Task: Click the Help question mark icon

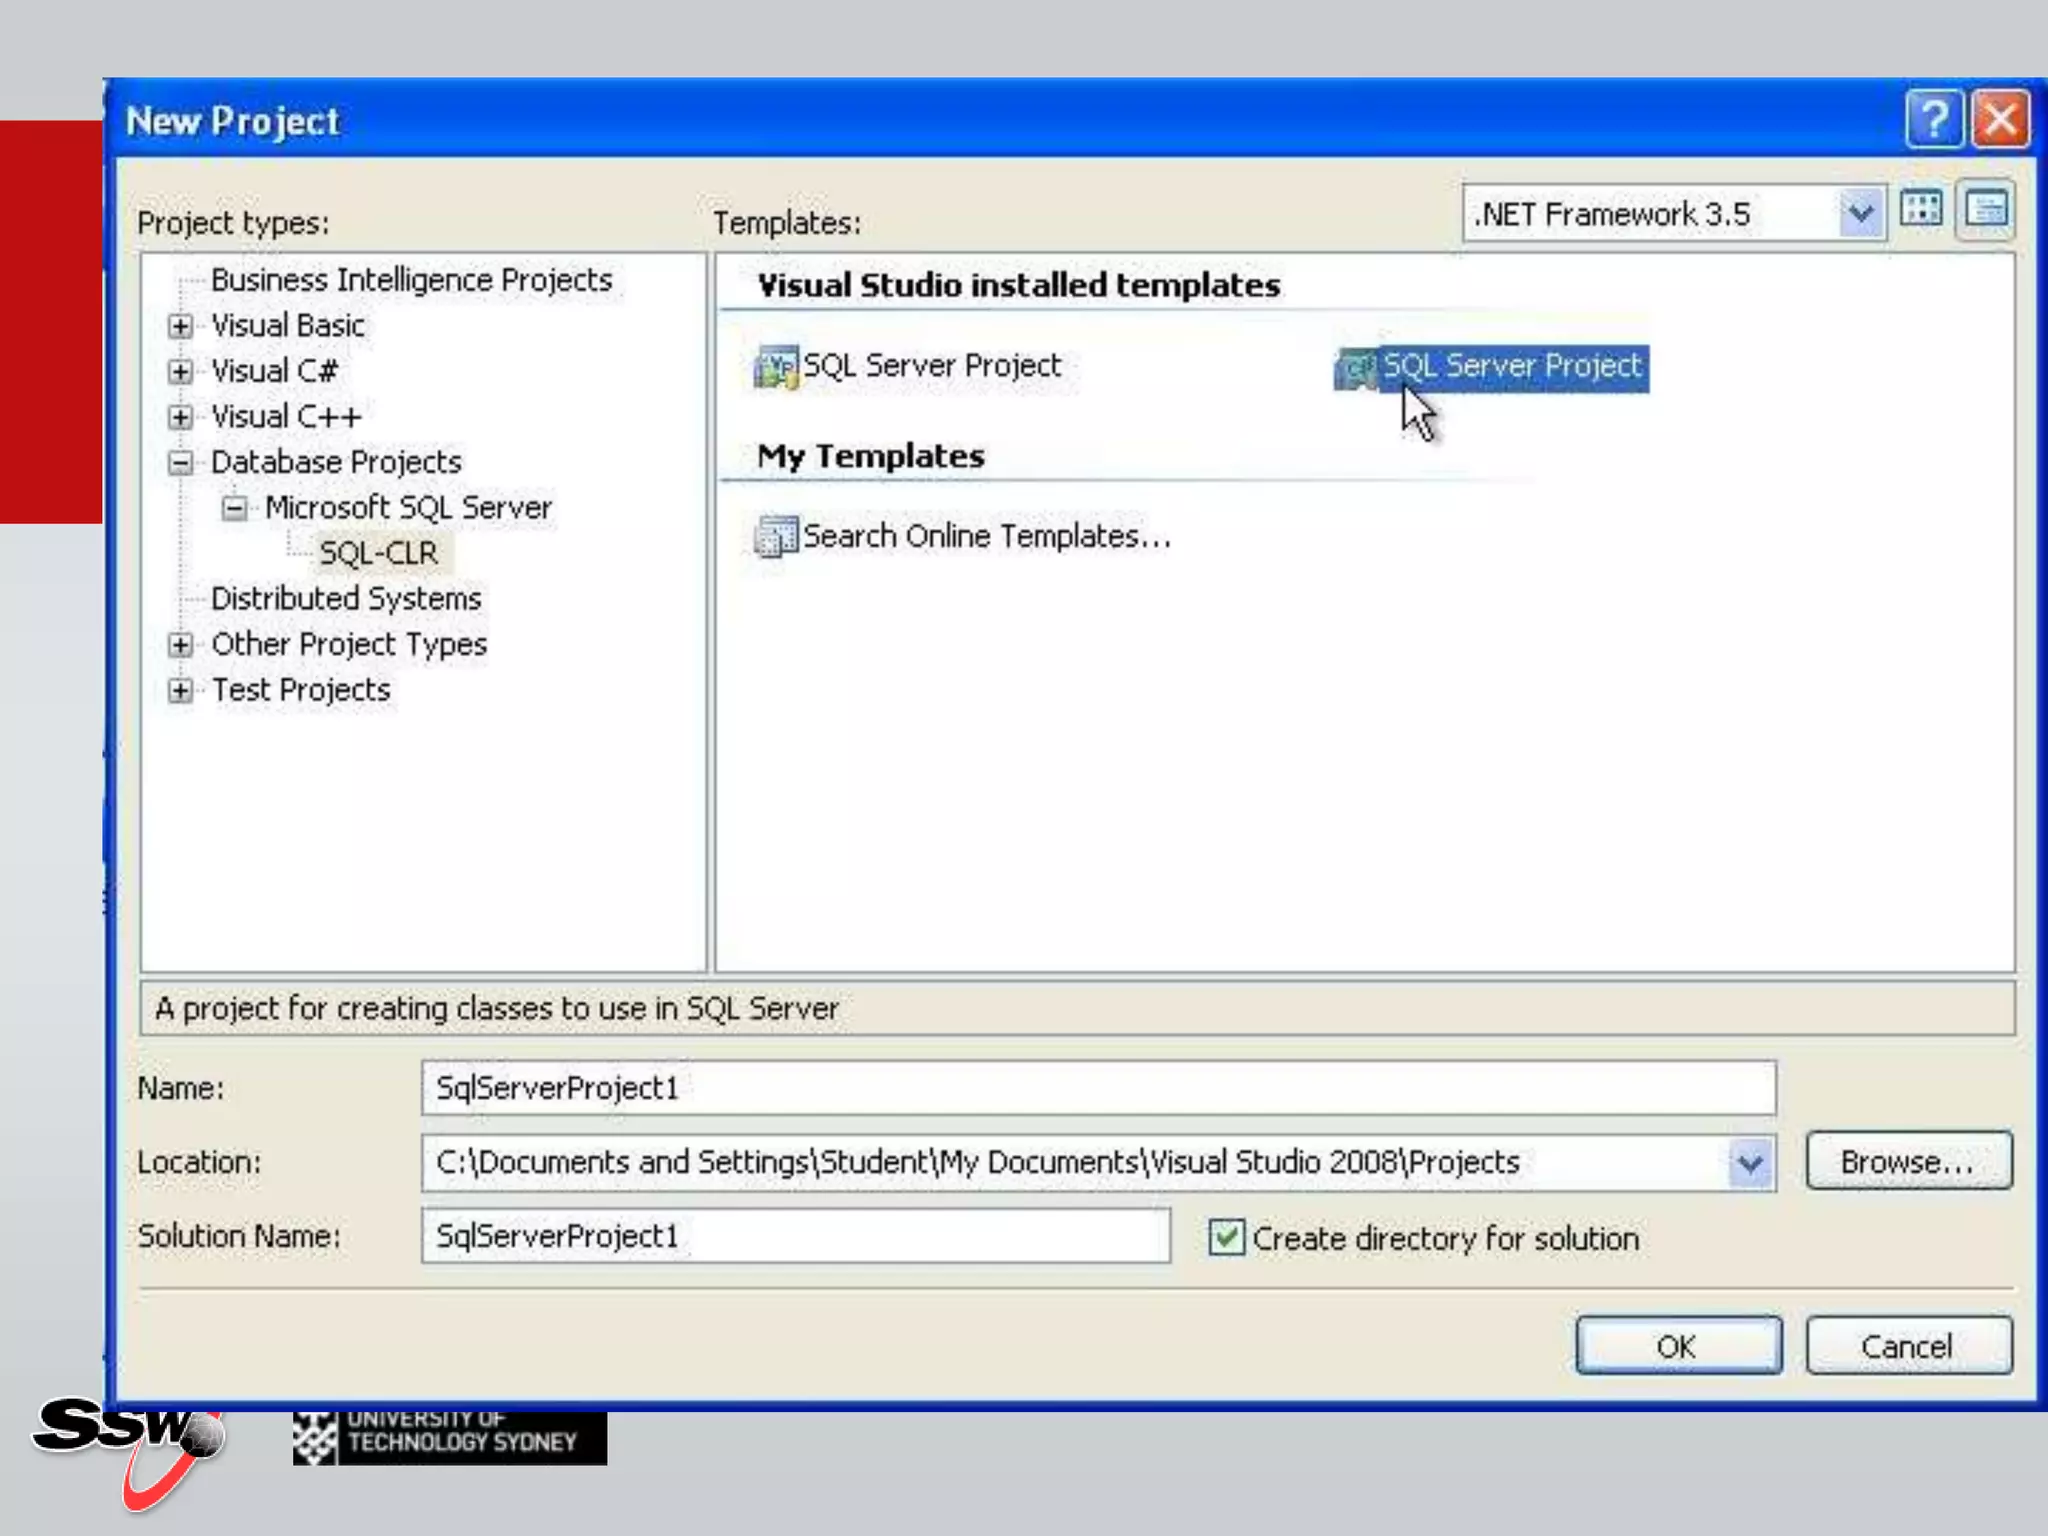Action: (x=1934, y=119)
